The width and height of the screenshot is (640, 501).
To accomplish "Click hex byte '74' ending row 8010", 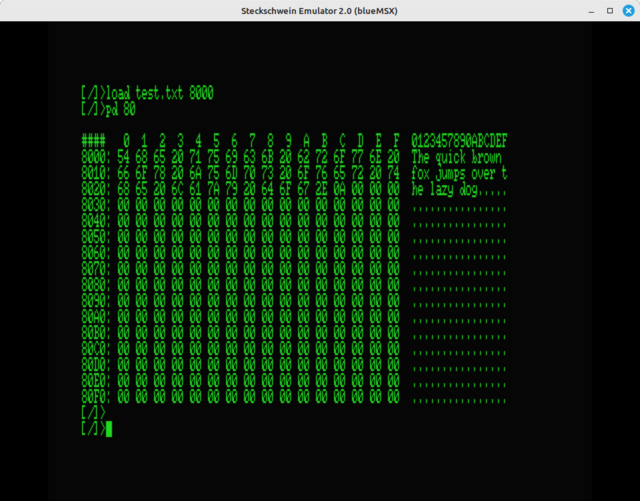I will (393, 173).
